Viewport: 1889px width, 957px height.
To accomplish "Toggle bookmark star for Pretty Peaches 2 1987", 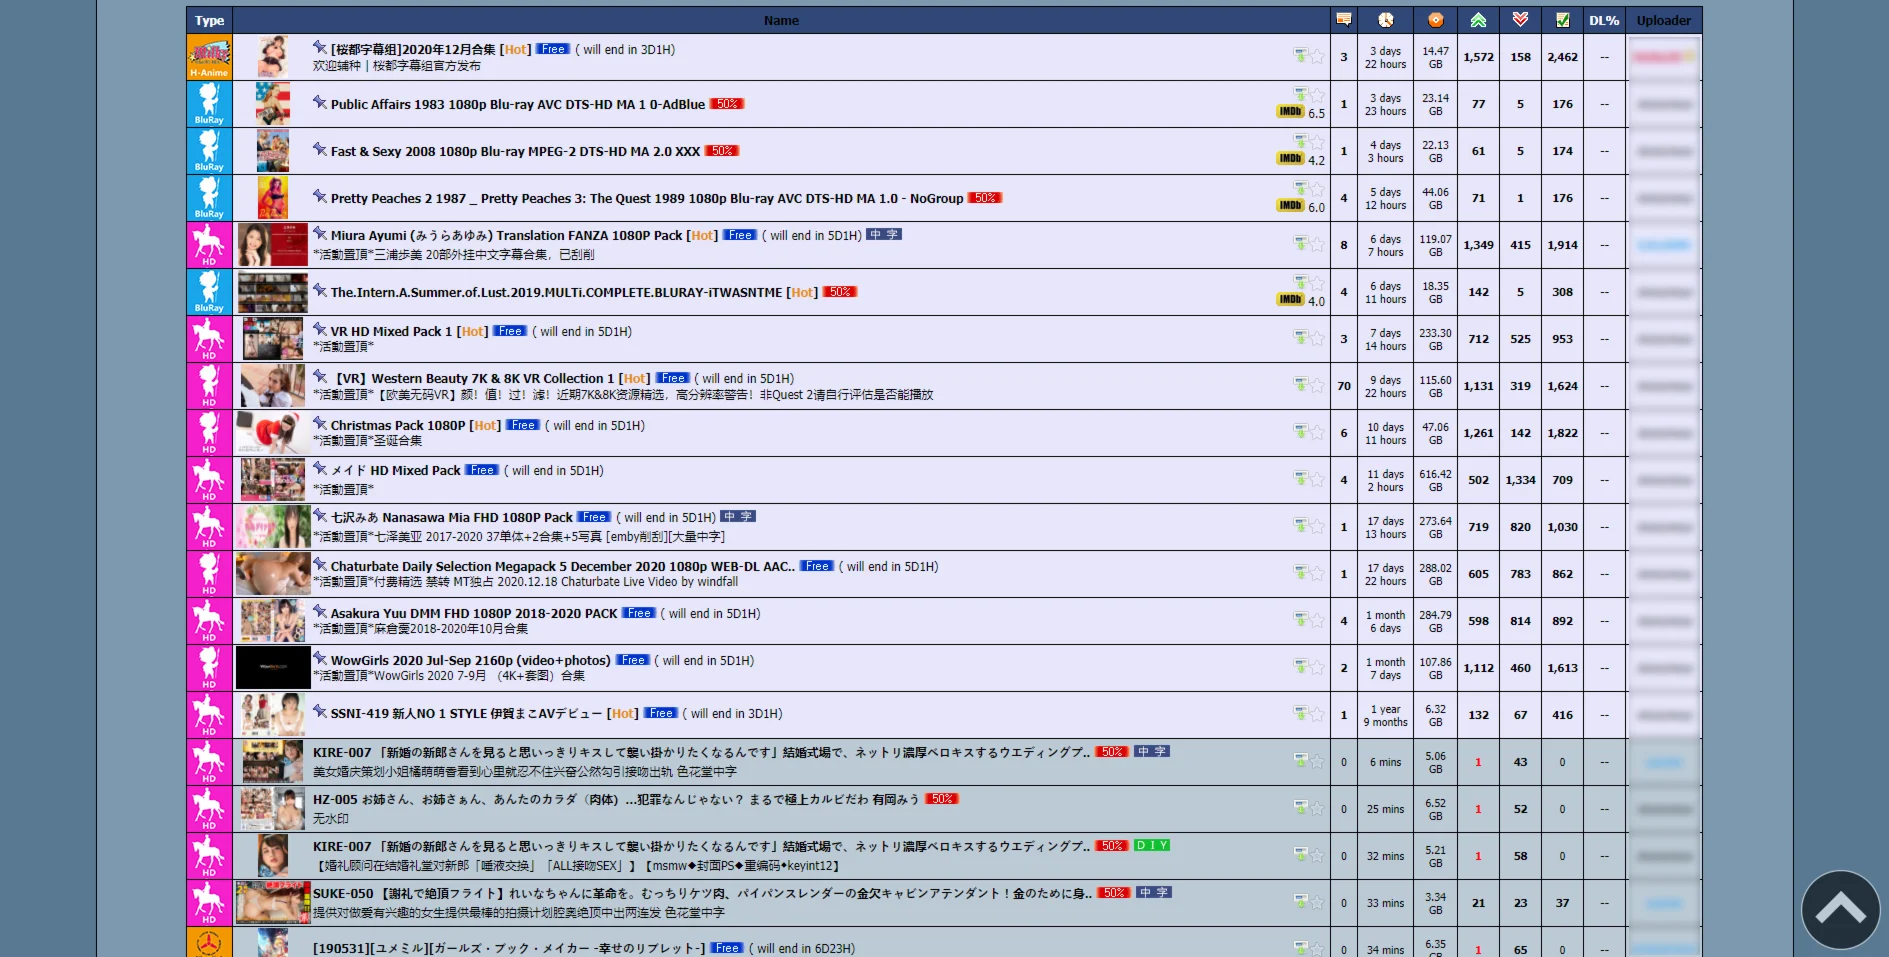I will pos(1317,189).
